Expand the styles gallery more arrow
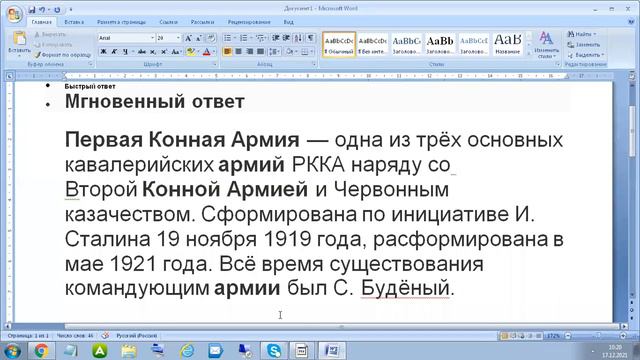This screenshot has width=640, height=360. coord(529,53)
